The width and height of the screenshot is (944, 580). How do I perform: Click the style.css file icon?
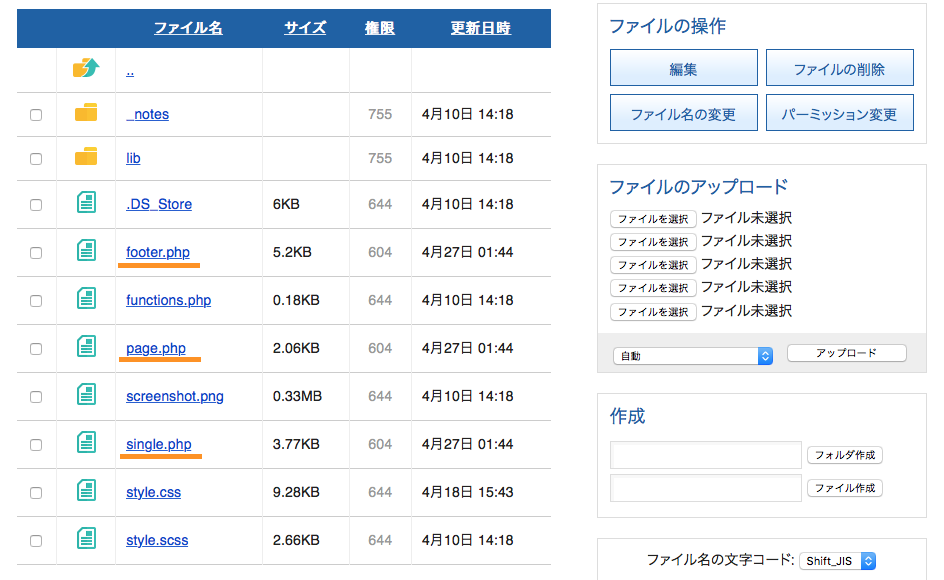tap(86, 490)
